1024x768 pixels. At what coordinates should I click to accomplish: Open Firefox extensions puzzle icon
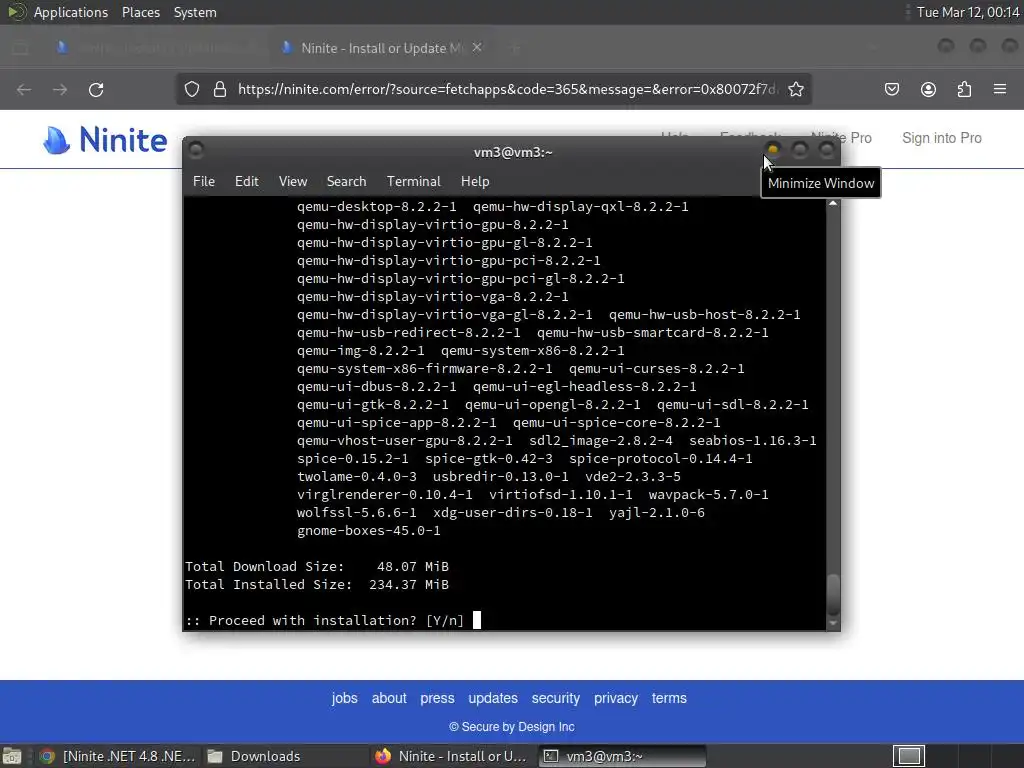tap(964, 89)
